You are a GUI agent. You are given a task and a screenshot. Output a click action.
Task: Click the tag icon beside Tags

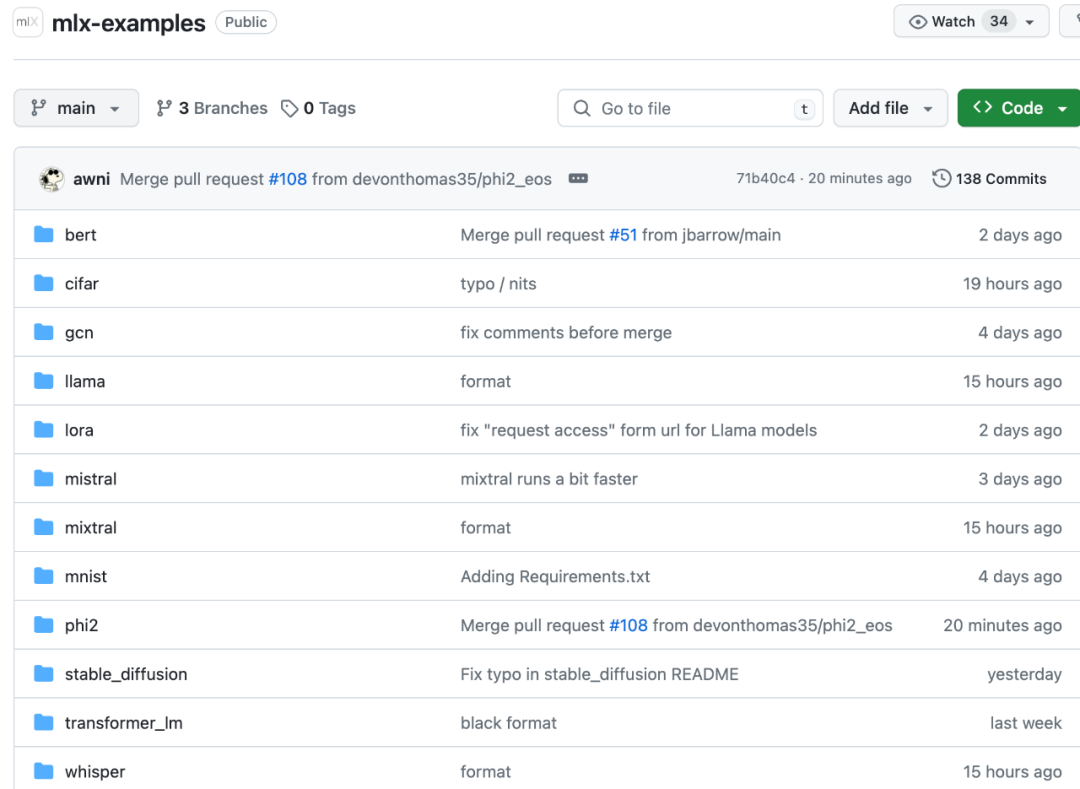[x=290, y=108]
